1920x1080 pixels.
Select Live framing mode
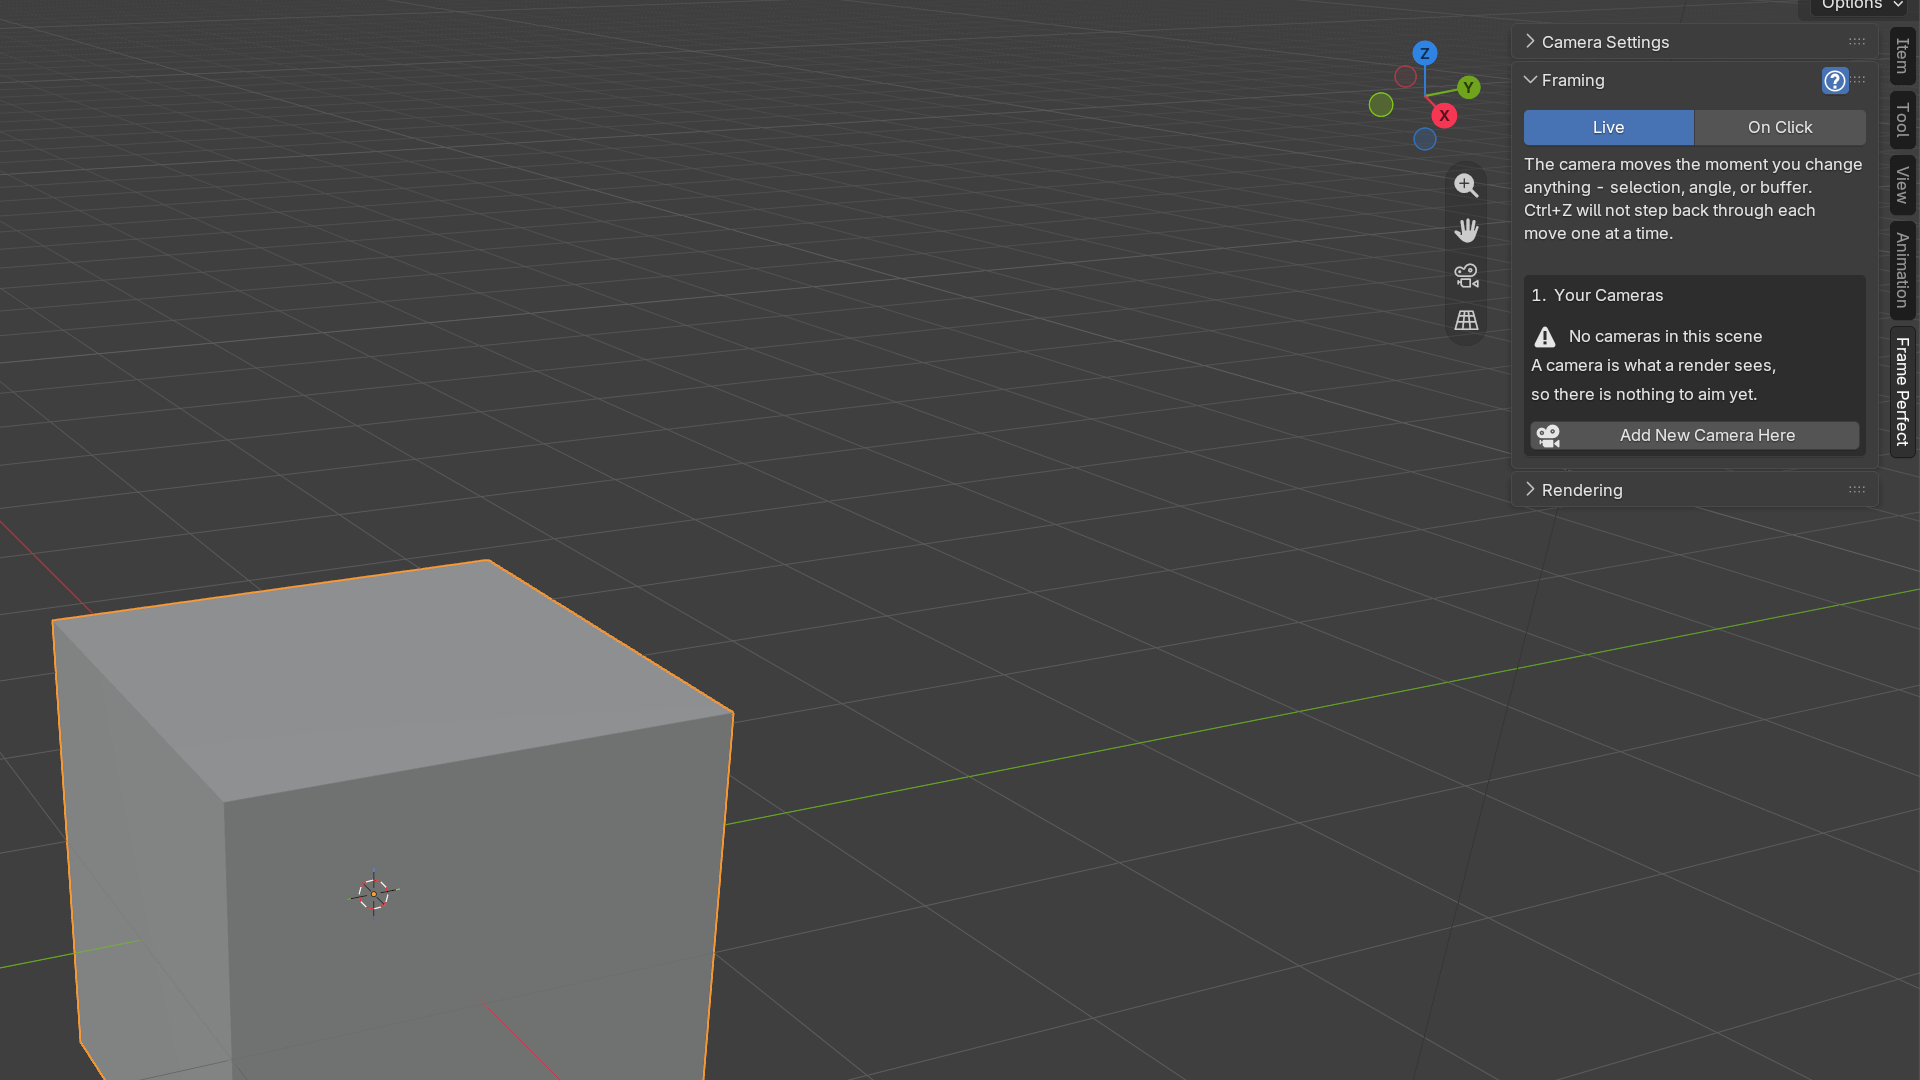coord(1608,127)
